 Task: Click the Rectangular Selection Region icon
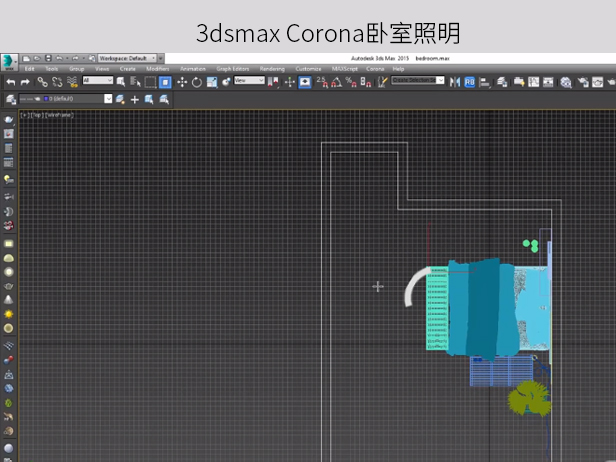[x=150, y=82]
